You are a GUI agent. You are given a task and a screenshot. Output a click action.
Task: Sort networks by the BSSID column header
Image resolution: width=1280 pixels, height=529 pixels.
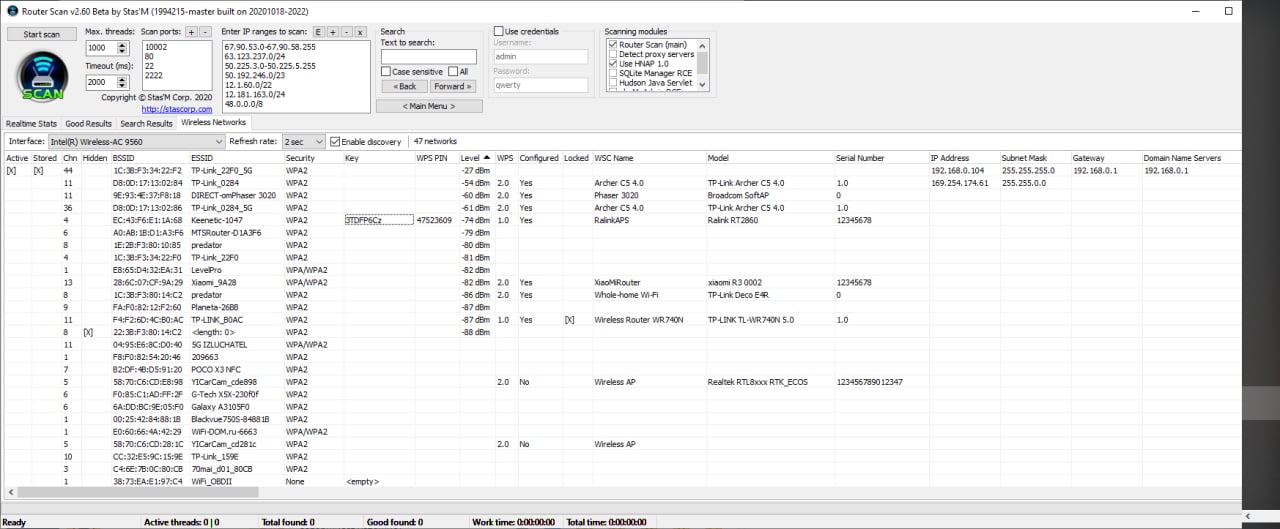coord(149,158)
